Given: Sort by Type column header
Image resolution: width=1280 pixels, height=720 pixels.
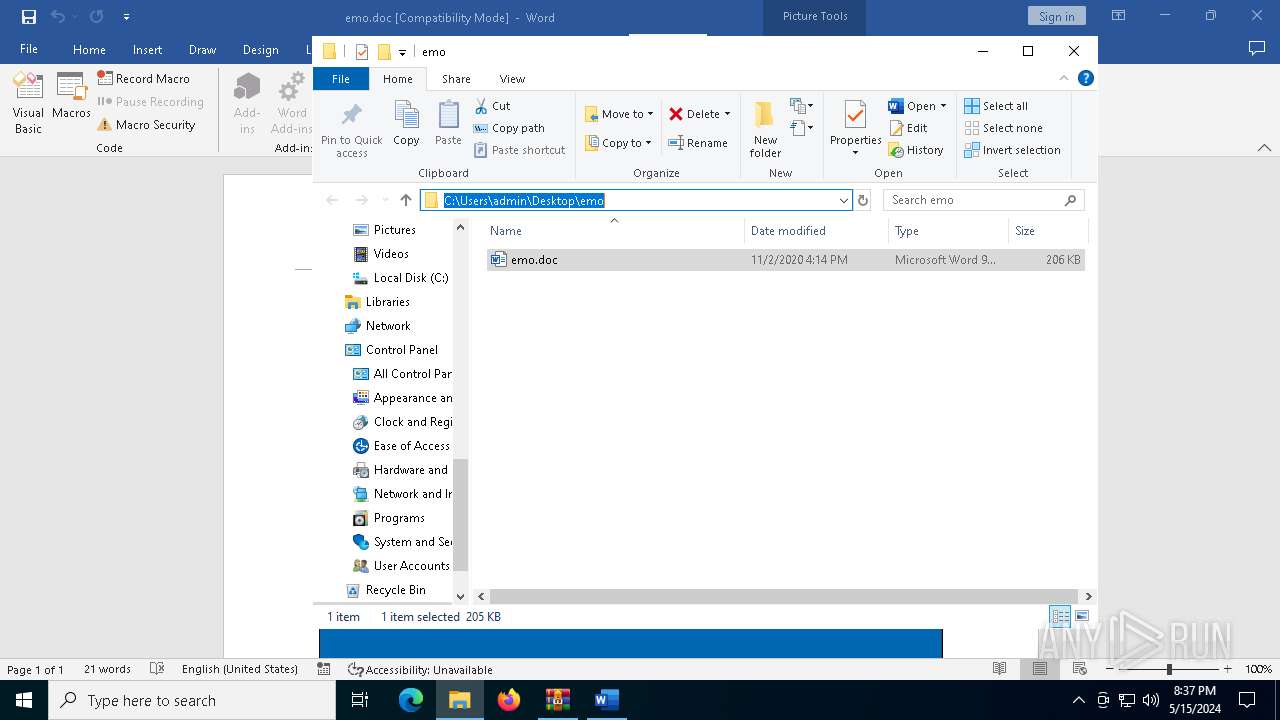Looking at the screenshot, I should 948,231.
